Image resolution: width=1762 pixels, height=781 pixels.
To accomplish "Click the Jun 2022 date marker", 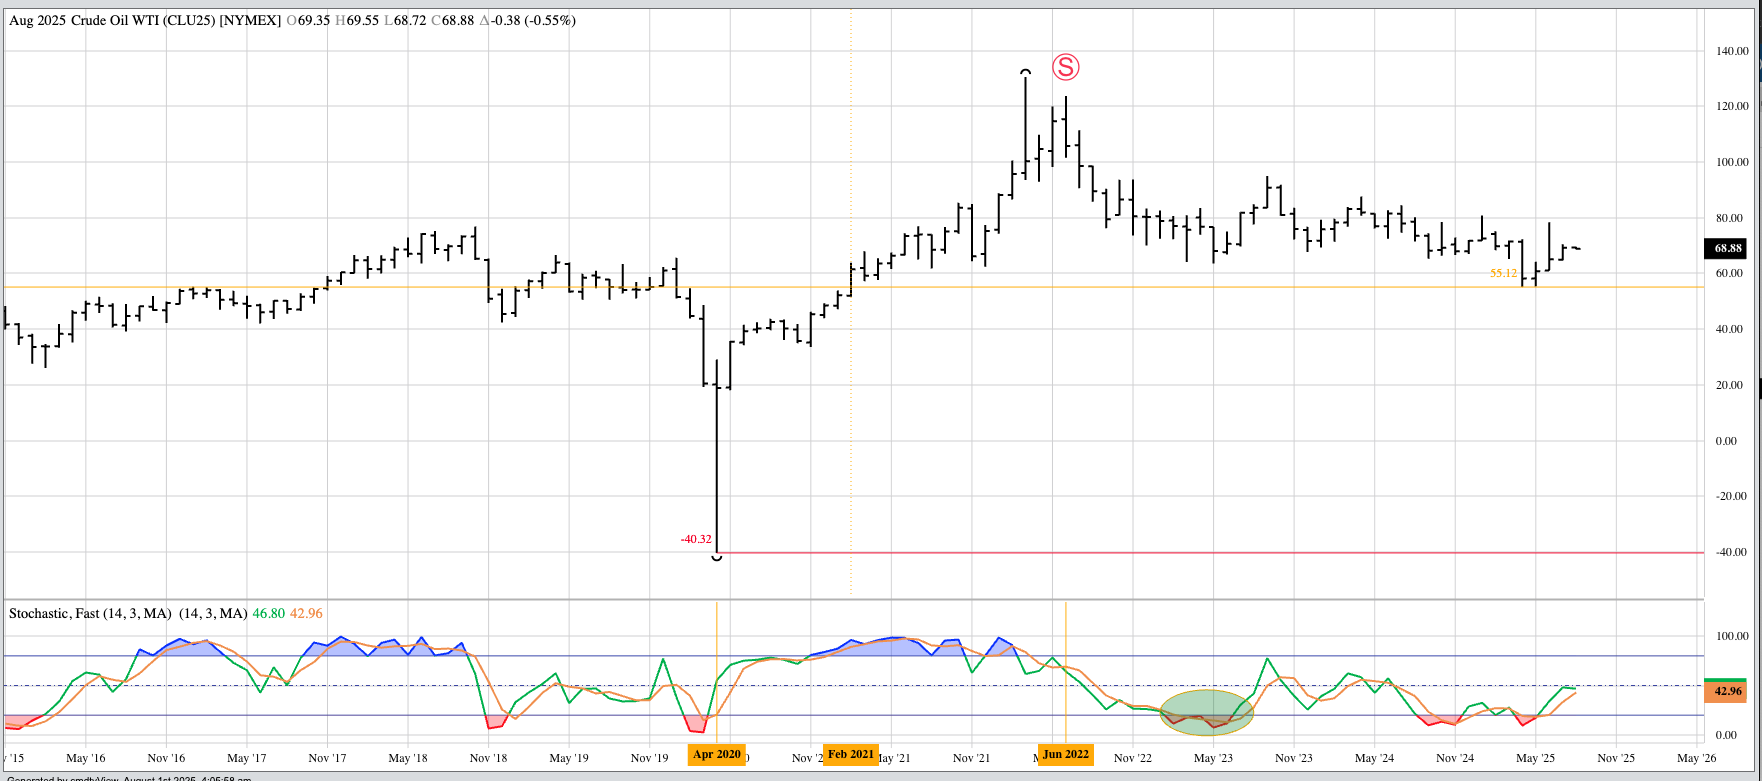I will click(1066, 754).
